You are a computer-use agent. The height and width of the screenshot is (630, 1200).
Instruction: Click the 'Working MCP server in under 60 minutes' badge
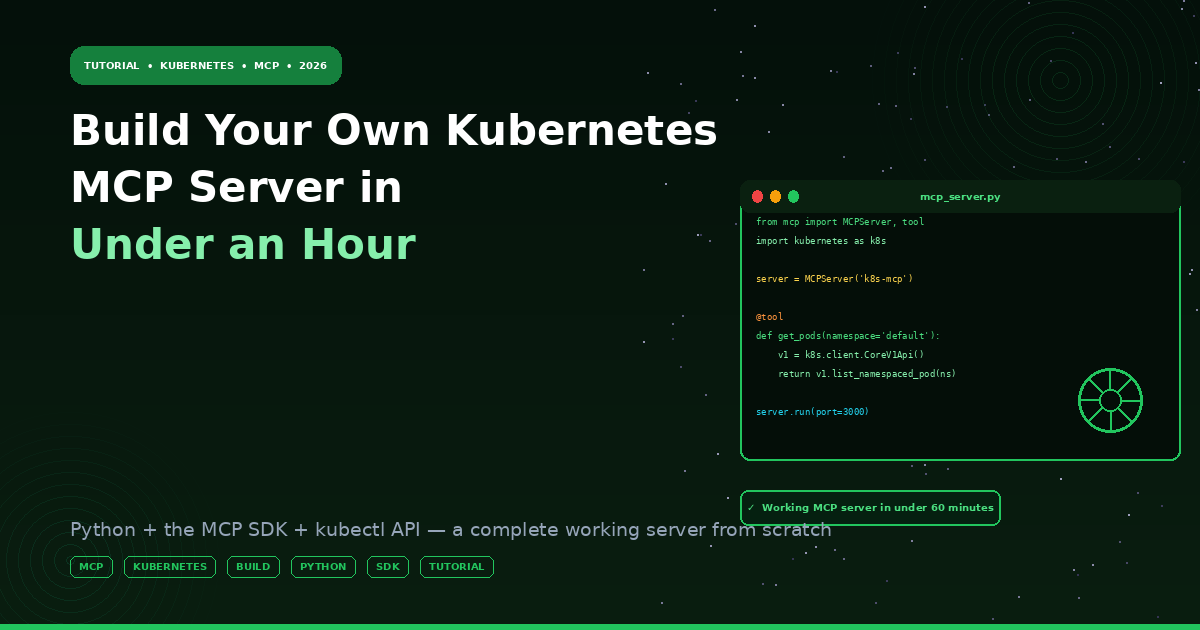[870, 508]
